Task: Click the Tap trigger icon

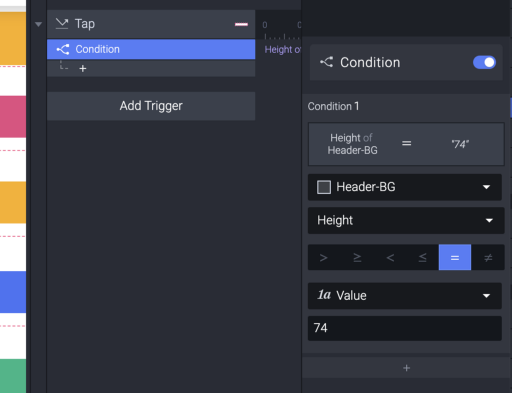Action: (62, 24)
